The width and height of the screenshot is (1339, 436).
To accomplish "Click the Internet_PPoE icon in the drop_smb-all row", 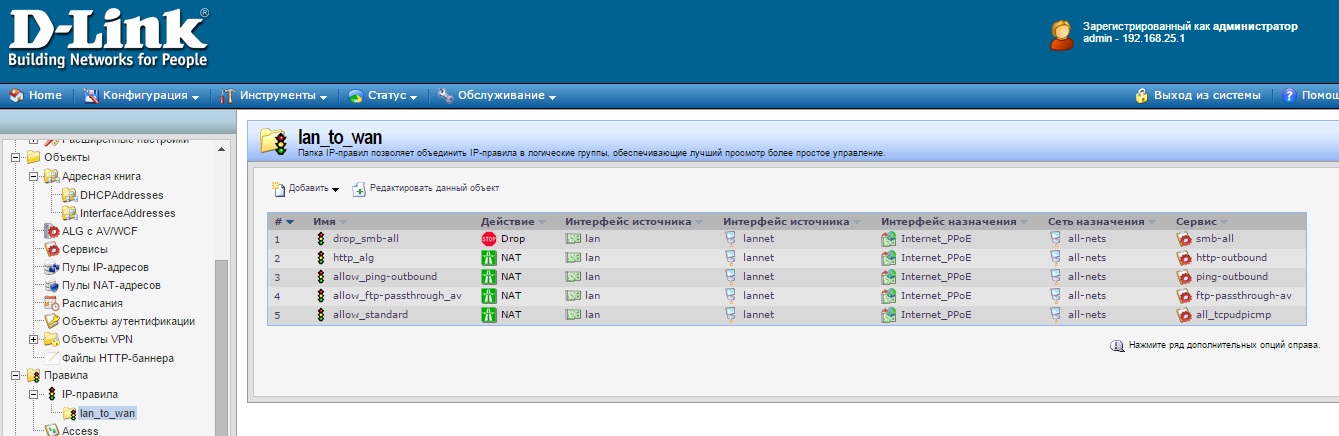I will coord(888,239).
